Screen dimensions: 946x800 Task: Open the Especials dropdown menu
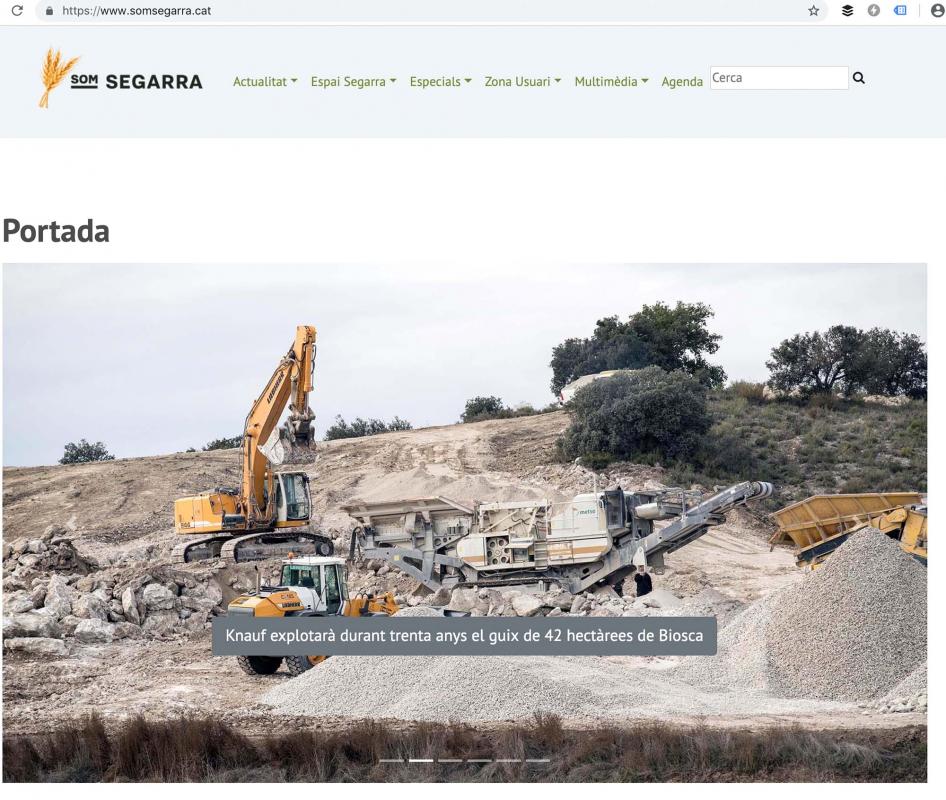pos(440,82)
